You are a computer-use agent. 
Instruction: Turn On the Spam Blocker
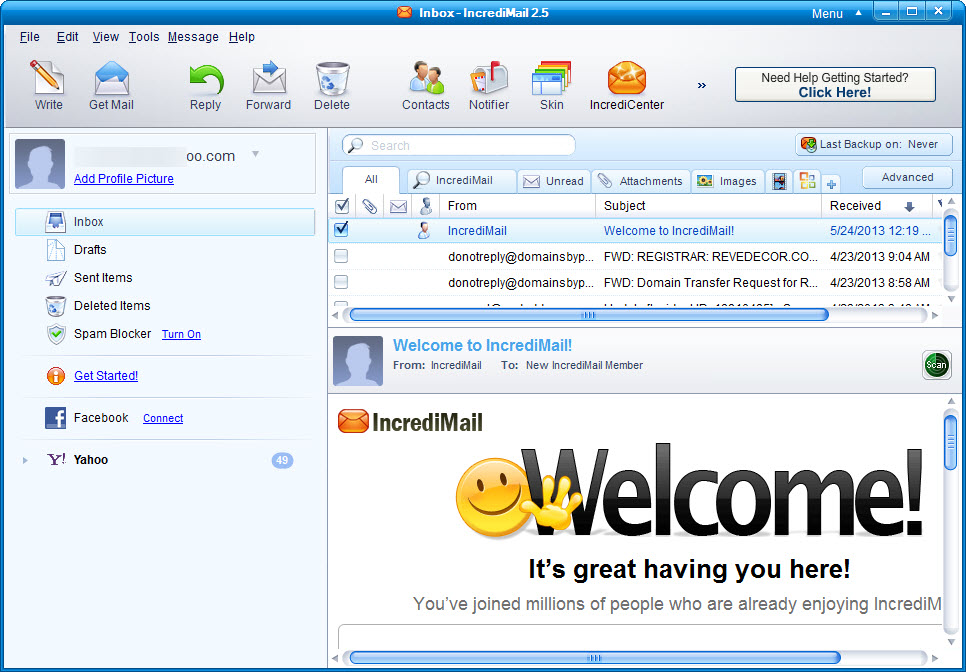click(x=181, y=334)
